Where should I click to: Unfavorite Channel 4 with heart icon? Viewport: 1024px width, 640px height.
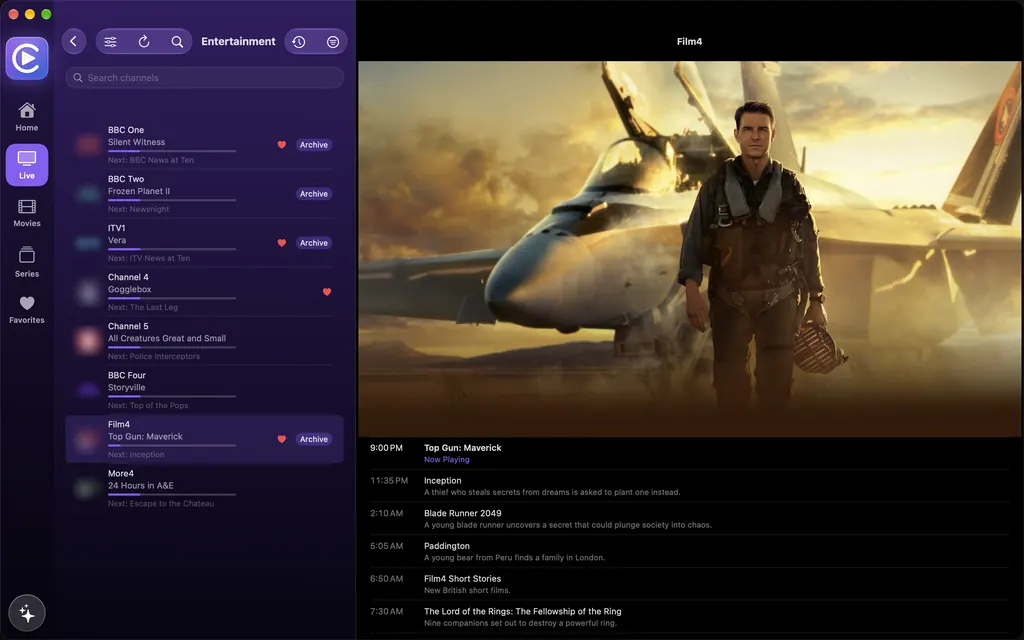[327, 292]
